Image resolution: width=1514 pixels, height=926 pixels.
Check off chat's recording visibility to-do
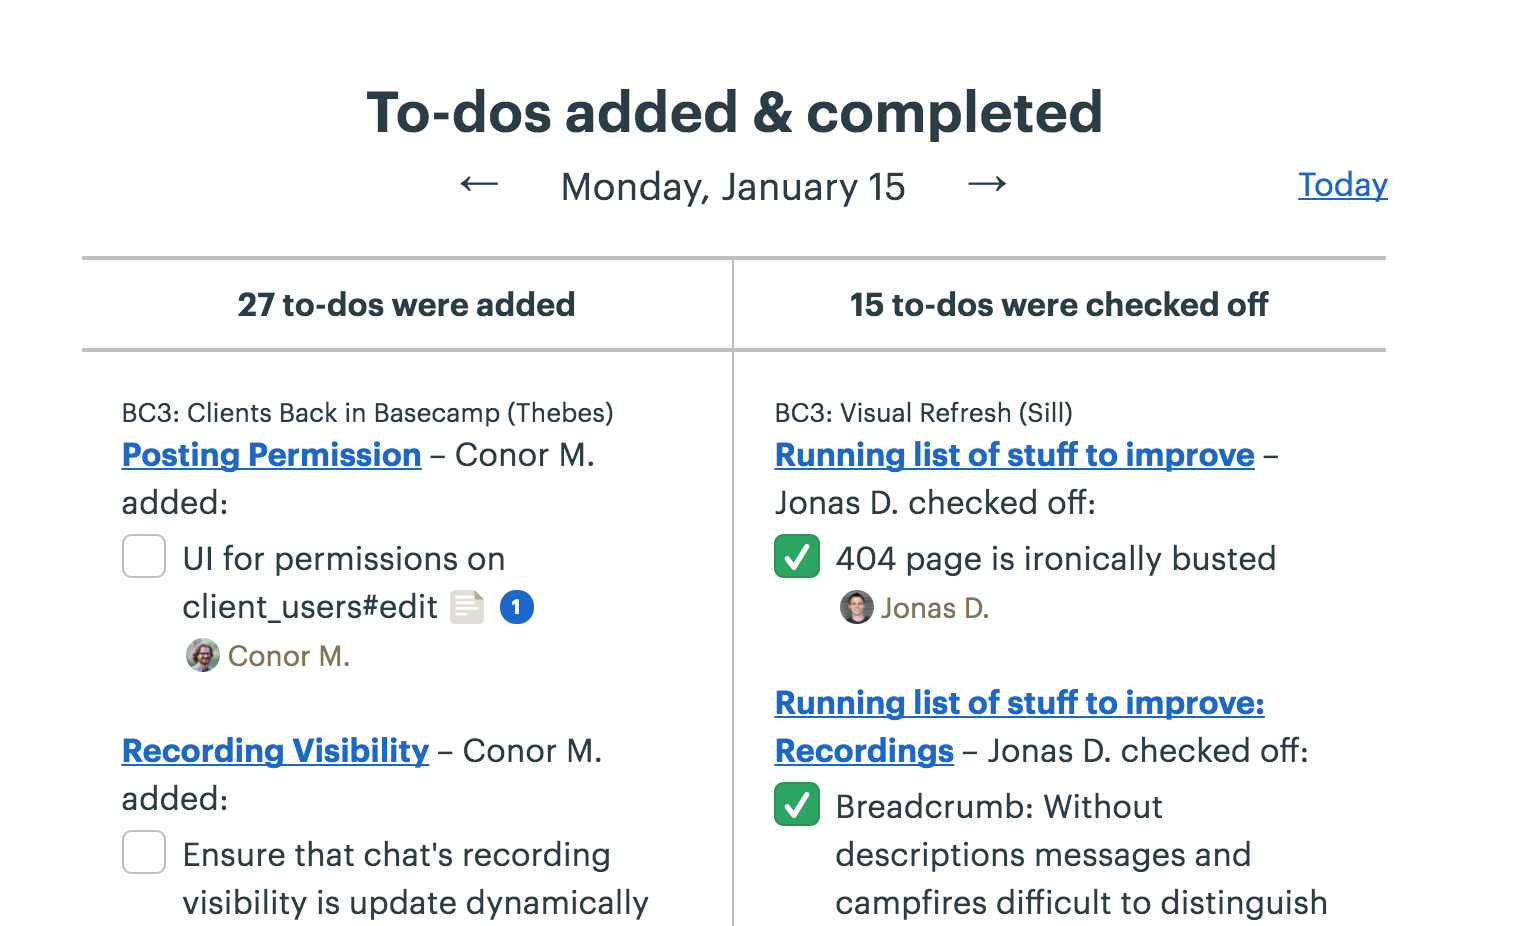click(x=144, y=852)
